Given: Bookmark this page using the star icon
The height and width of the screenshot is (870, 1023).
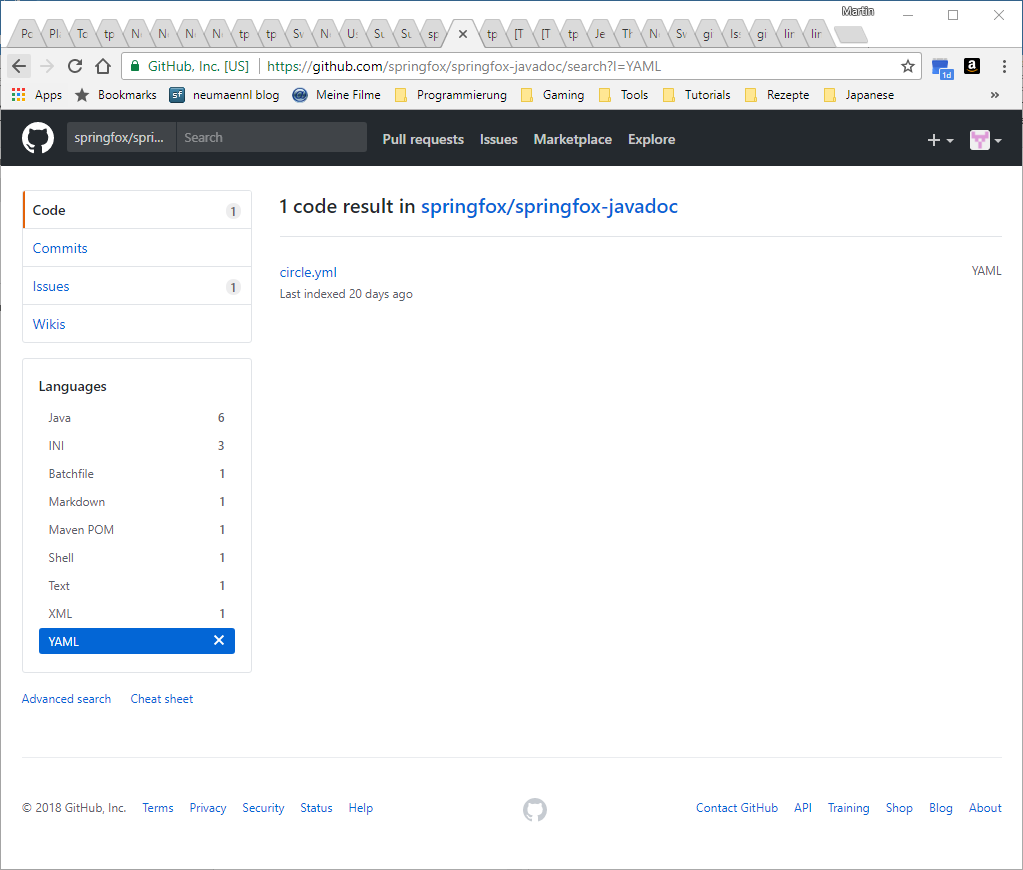Looking at the screenshot, I should click(908, 66).
